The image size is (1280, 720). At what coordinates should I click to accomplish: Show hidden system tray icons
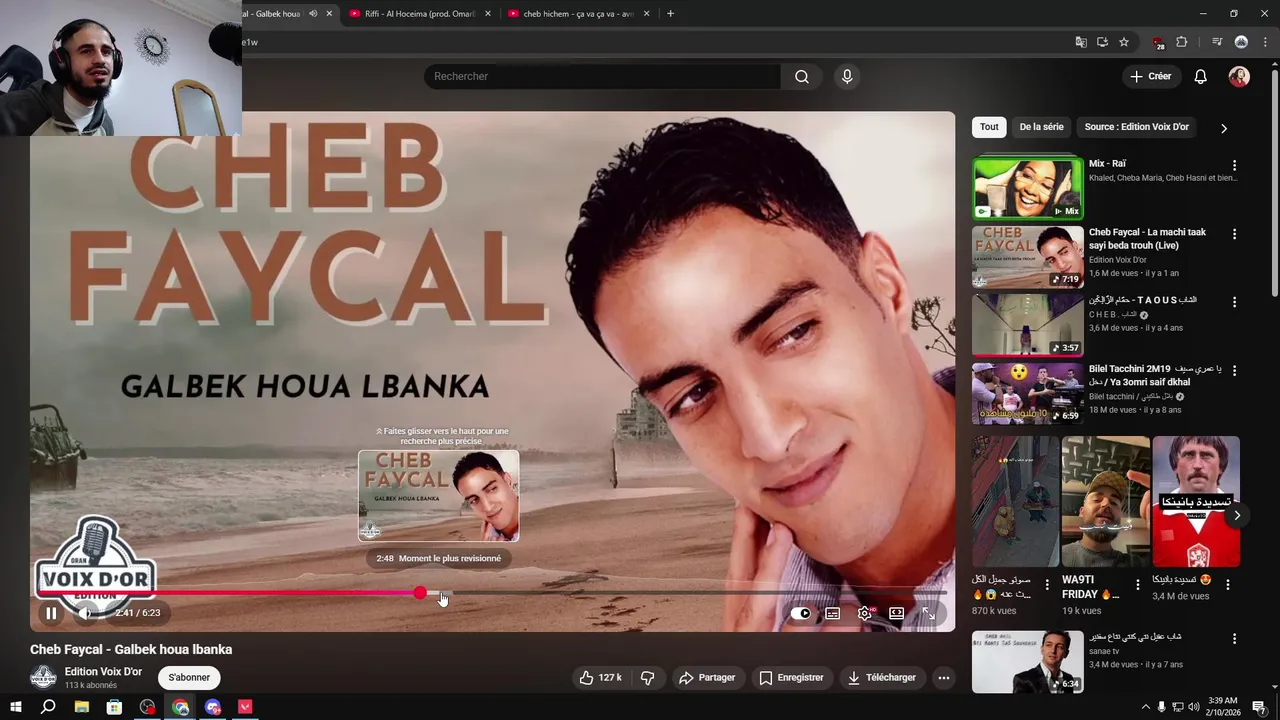(1145, 707)
